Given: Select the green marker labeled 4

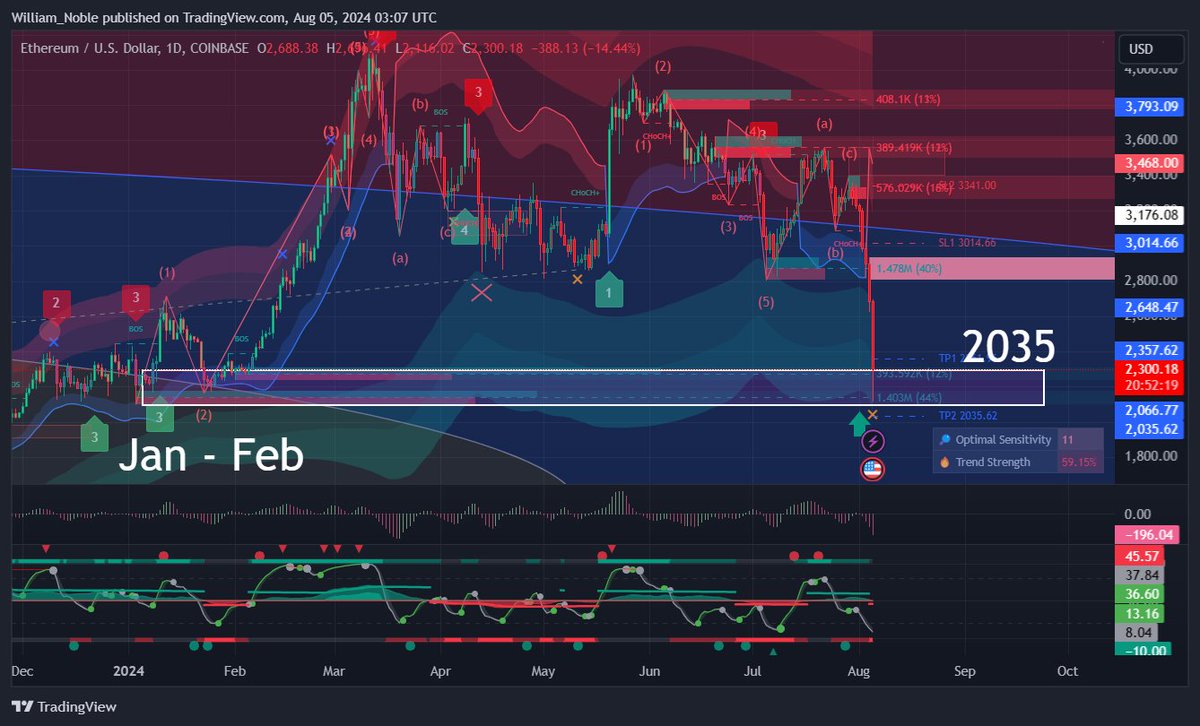Looking at the screenshot, I should tap(464, 231).
